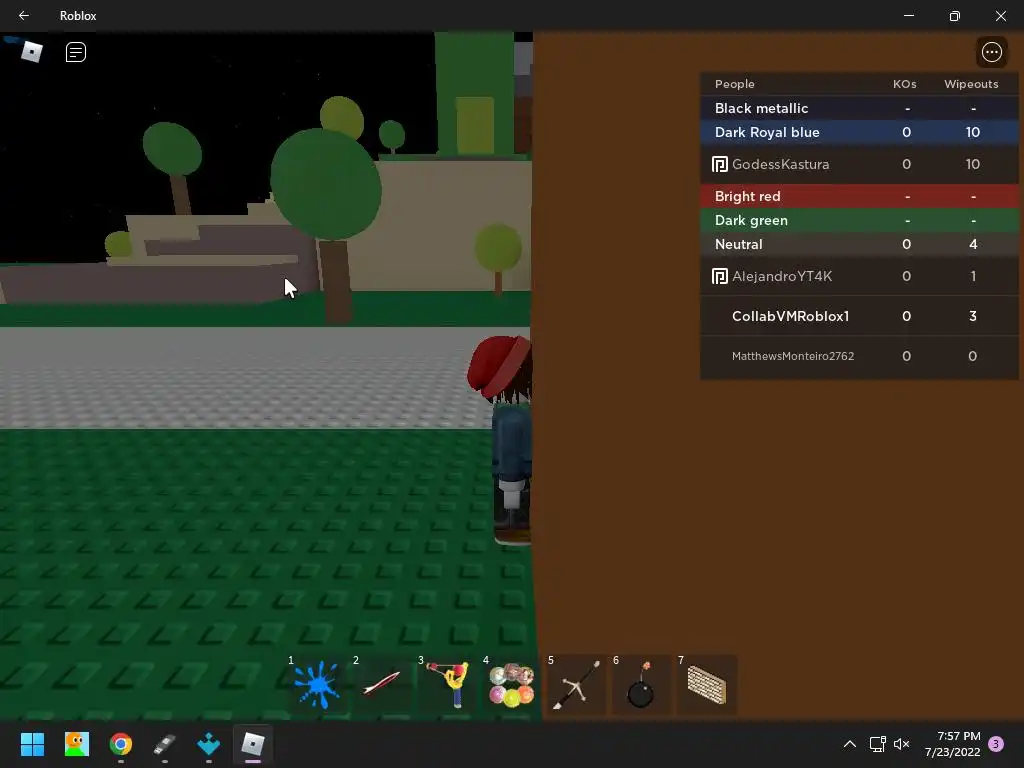Open the Windows Start menu

click(32, 744)
